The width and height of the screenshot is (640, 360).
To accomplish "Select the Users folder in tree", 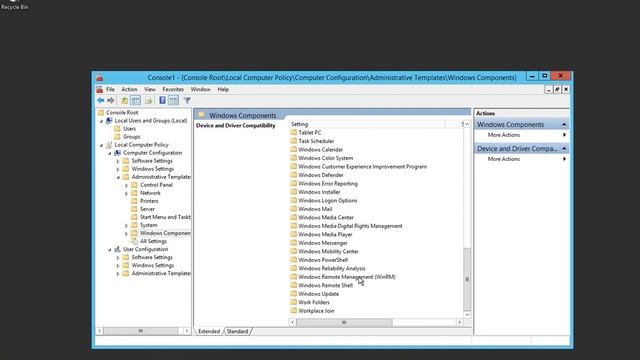I will point(129,129).
